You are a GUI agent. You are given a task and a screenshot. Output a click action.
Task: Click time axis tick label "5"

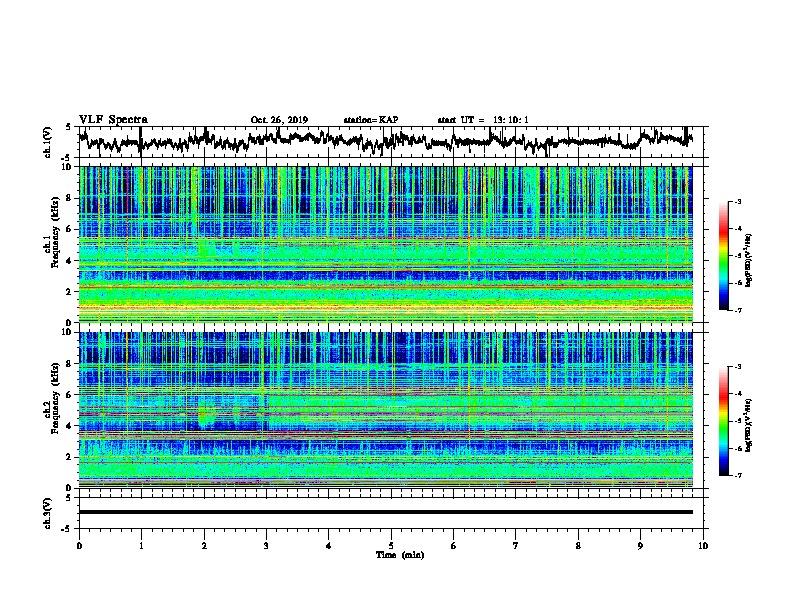[x=391, y=546]
